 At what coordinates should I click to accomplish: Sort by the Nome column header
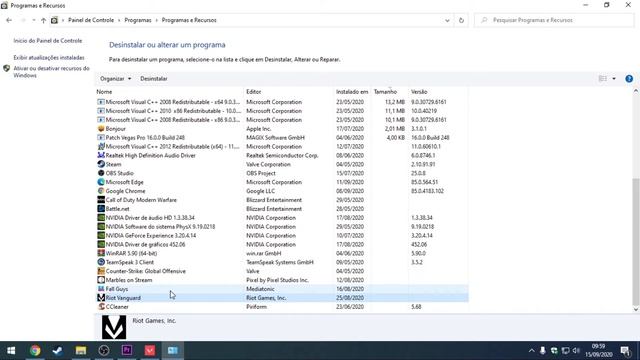[x=169, y=92]
